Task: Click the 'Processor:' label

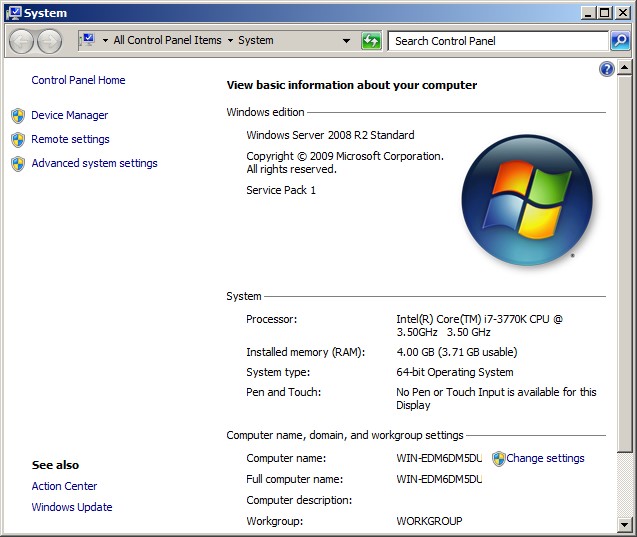Action: click(x=271, y=319)
